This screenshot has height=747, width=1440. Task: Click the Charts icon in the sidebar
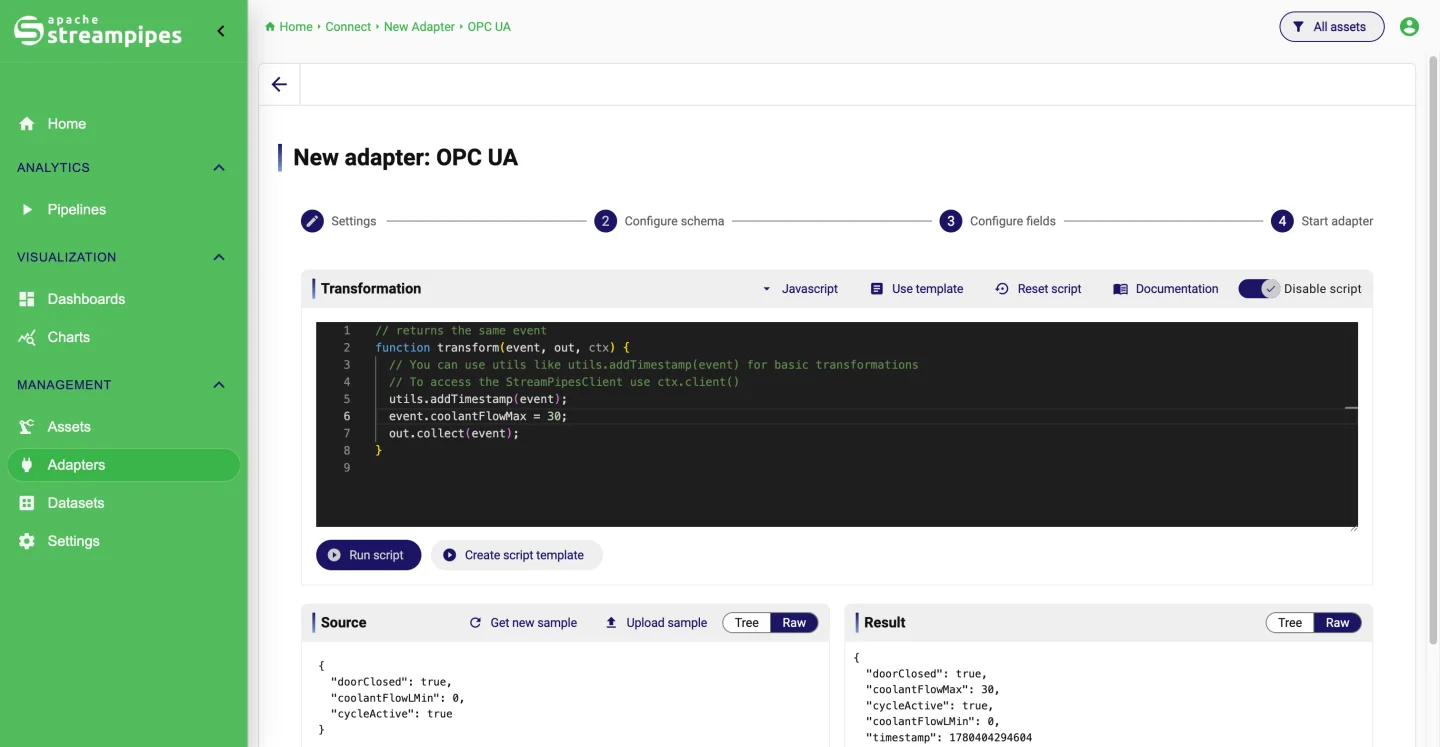(27, 337)
